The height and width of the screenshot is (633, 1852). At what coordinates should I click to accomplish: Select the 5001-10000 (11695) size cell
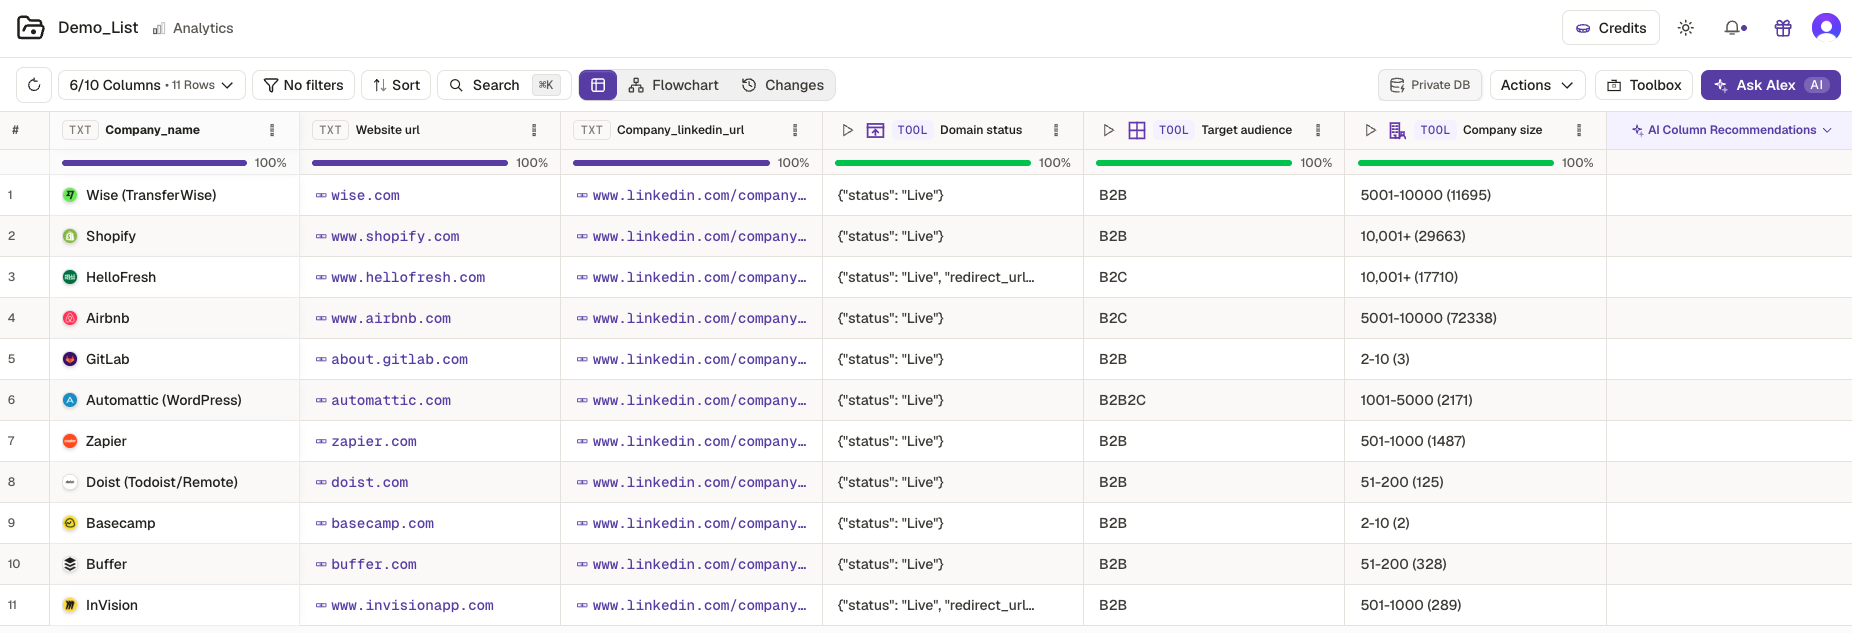(x=1476, y=195)
